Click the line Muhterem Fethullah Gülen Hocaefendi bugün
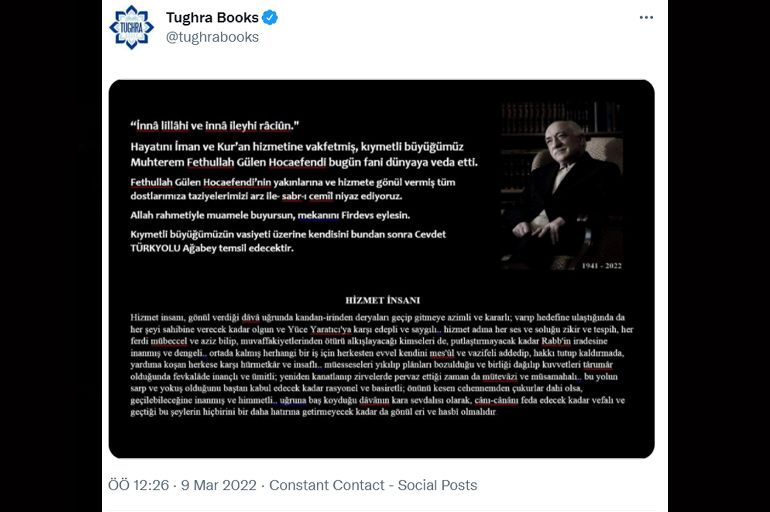The width and height of the screenshot is (770, 512). click(304, 162)
